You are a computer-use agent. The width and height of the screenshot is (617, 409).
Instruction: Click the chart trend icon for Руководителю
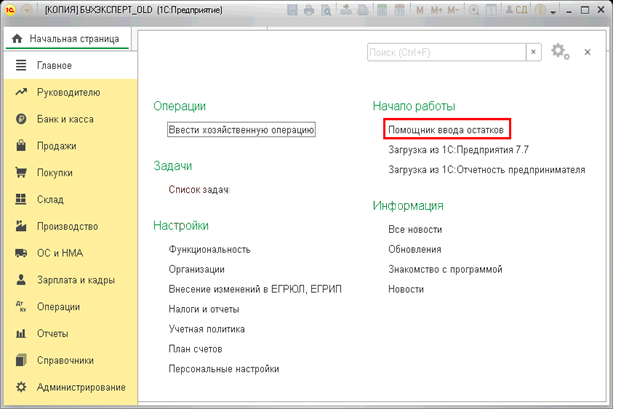(21, 92)
